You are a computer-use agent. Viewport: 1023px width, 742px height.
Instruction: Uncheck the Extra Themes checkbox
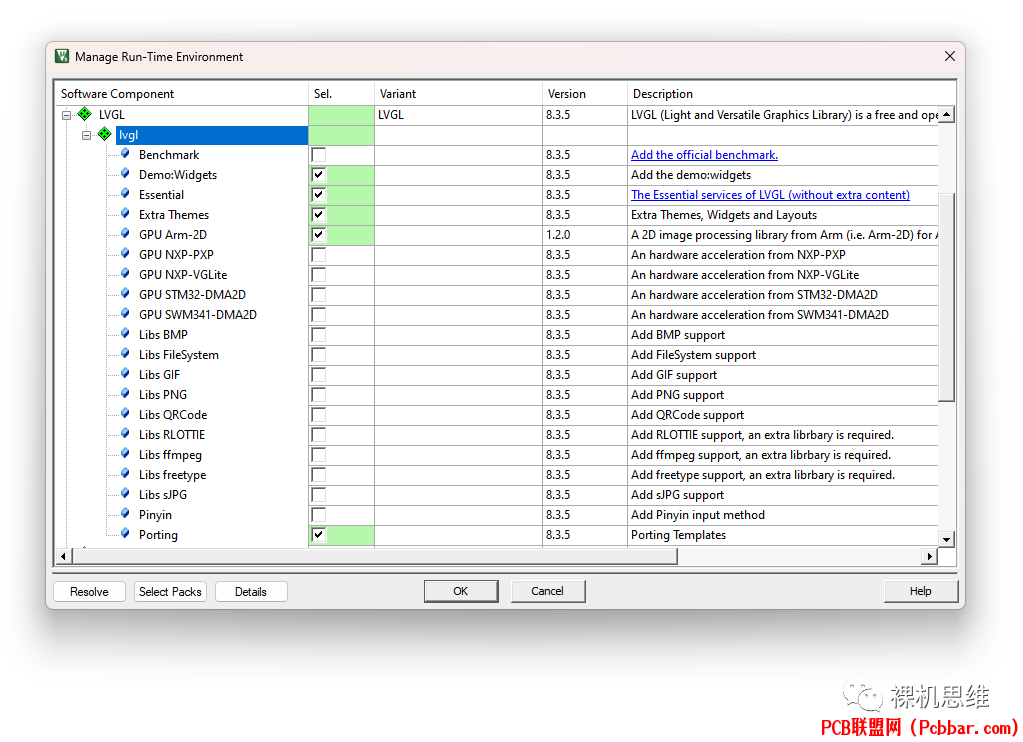coord(318,215)
